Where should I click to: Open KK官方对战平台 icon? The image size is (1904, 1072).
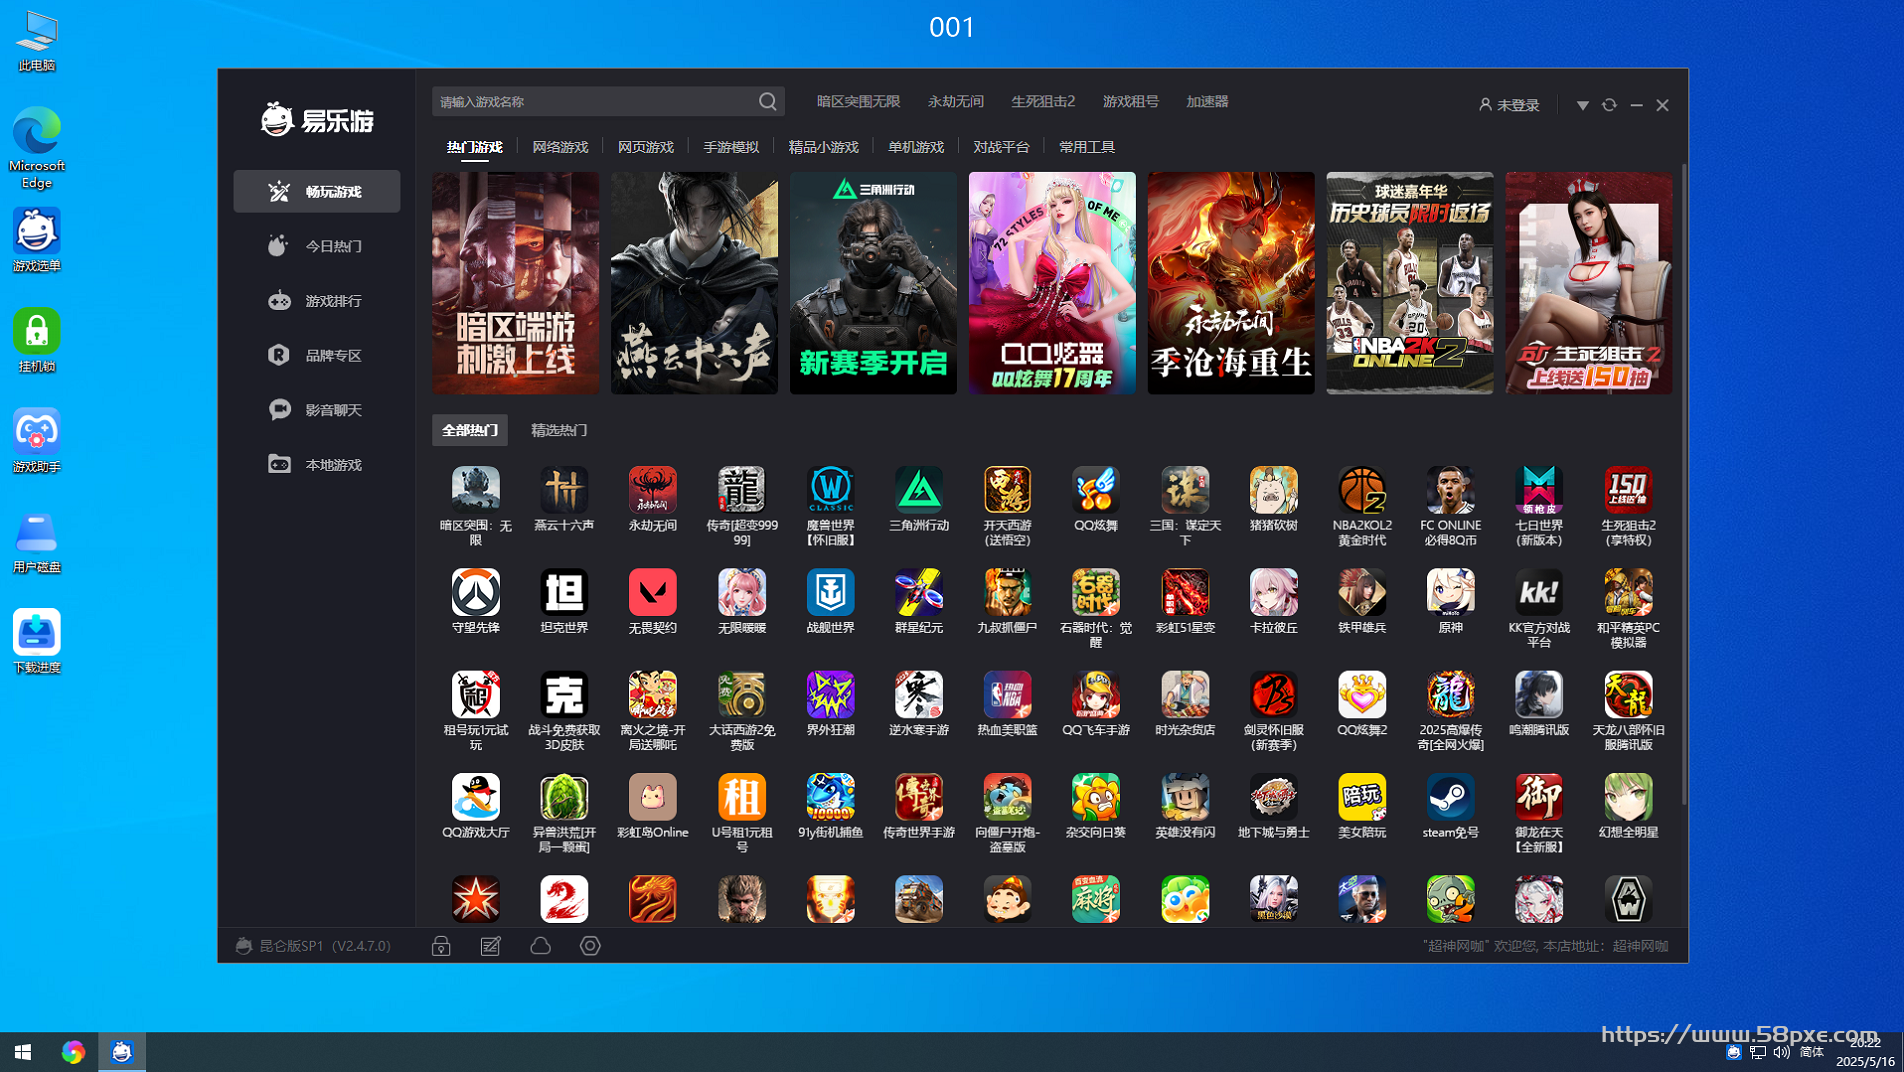click(x=1538, y=593)
